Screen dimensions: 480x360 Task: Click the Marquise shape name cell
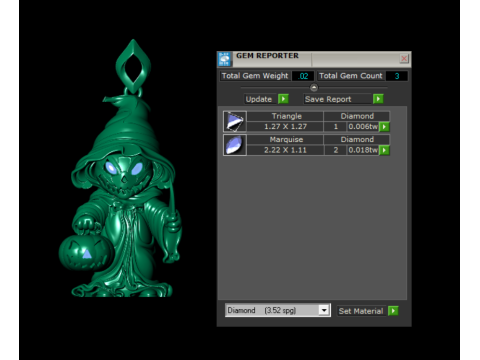pyautogui.click(x=285, y=139)
